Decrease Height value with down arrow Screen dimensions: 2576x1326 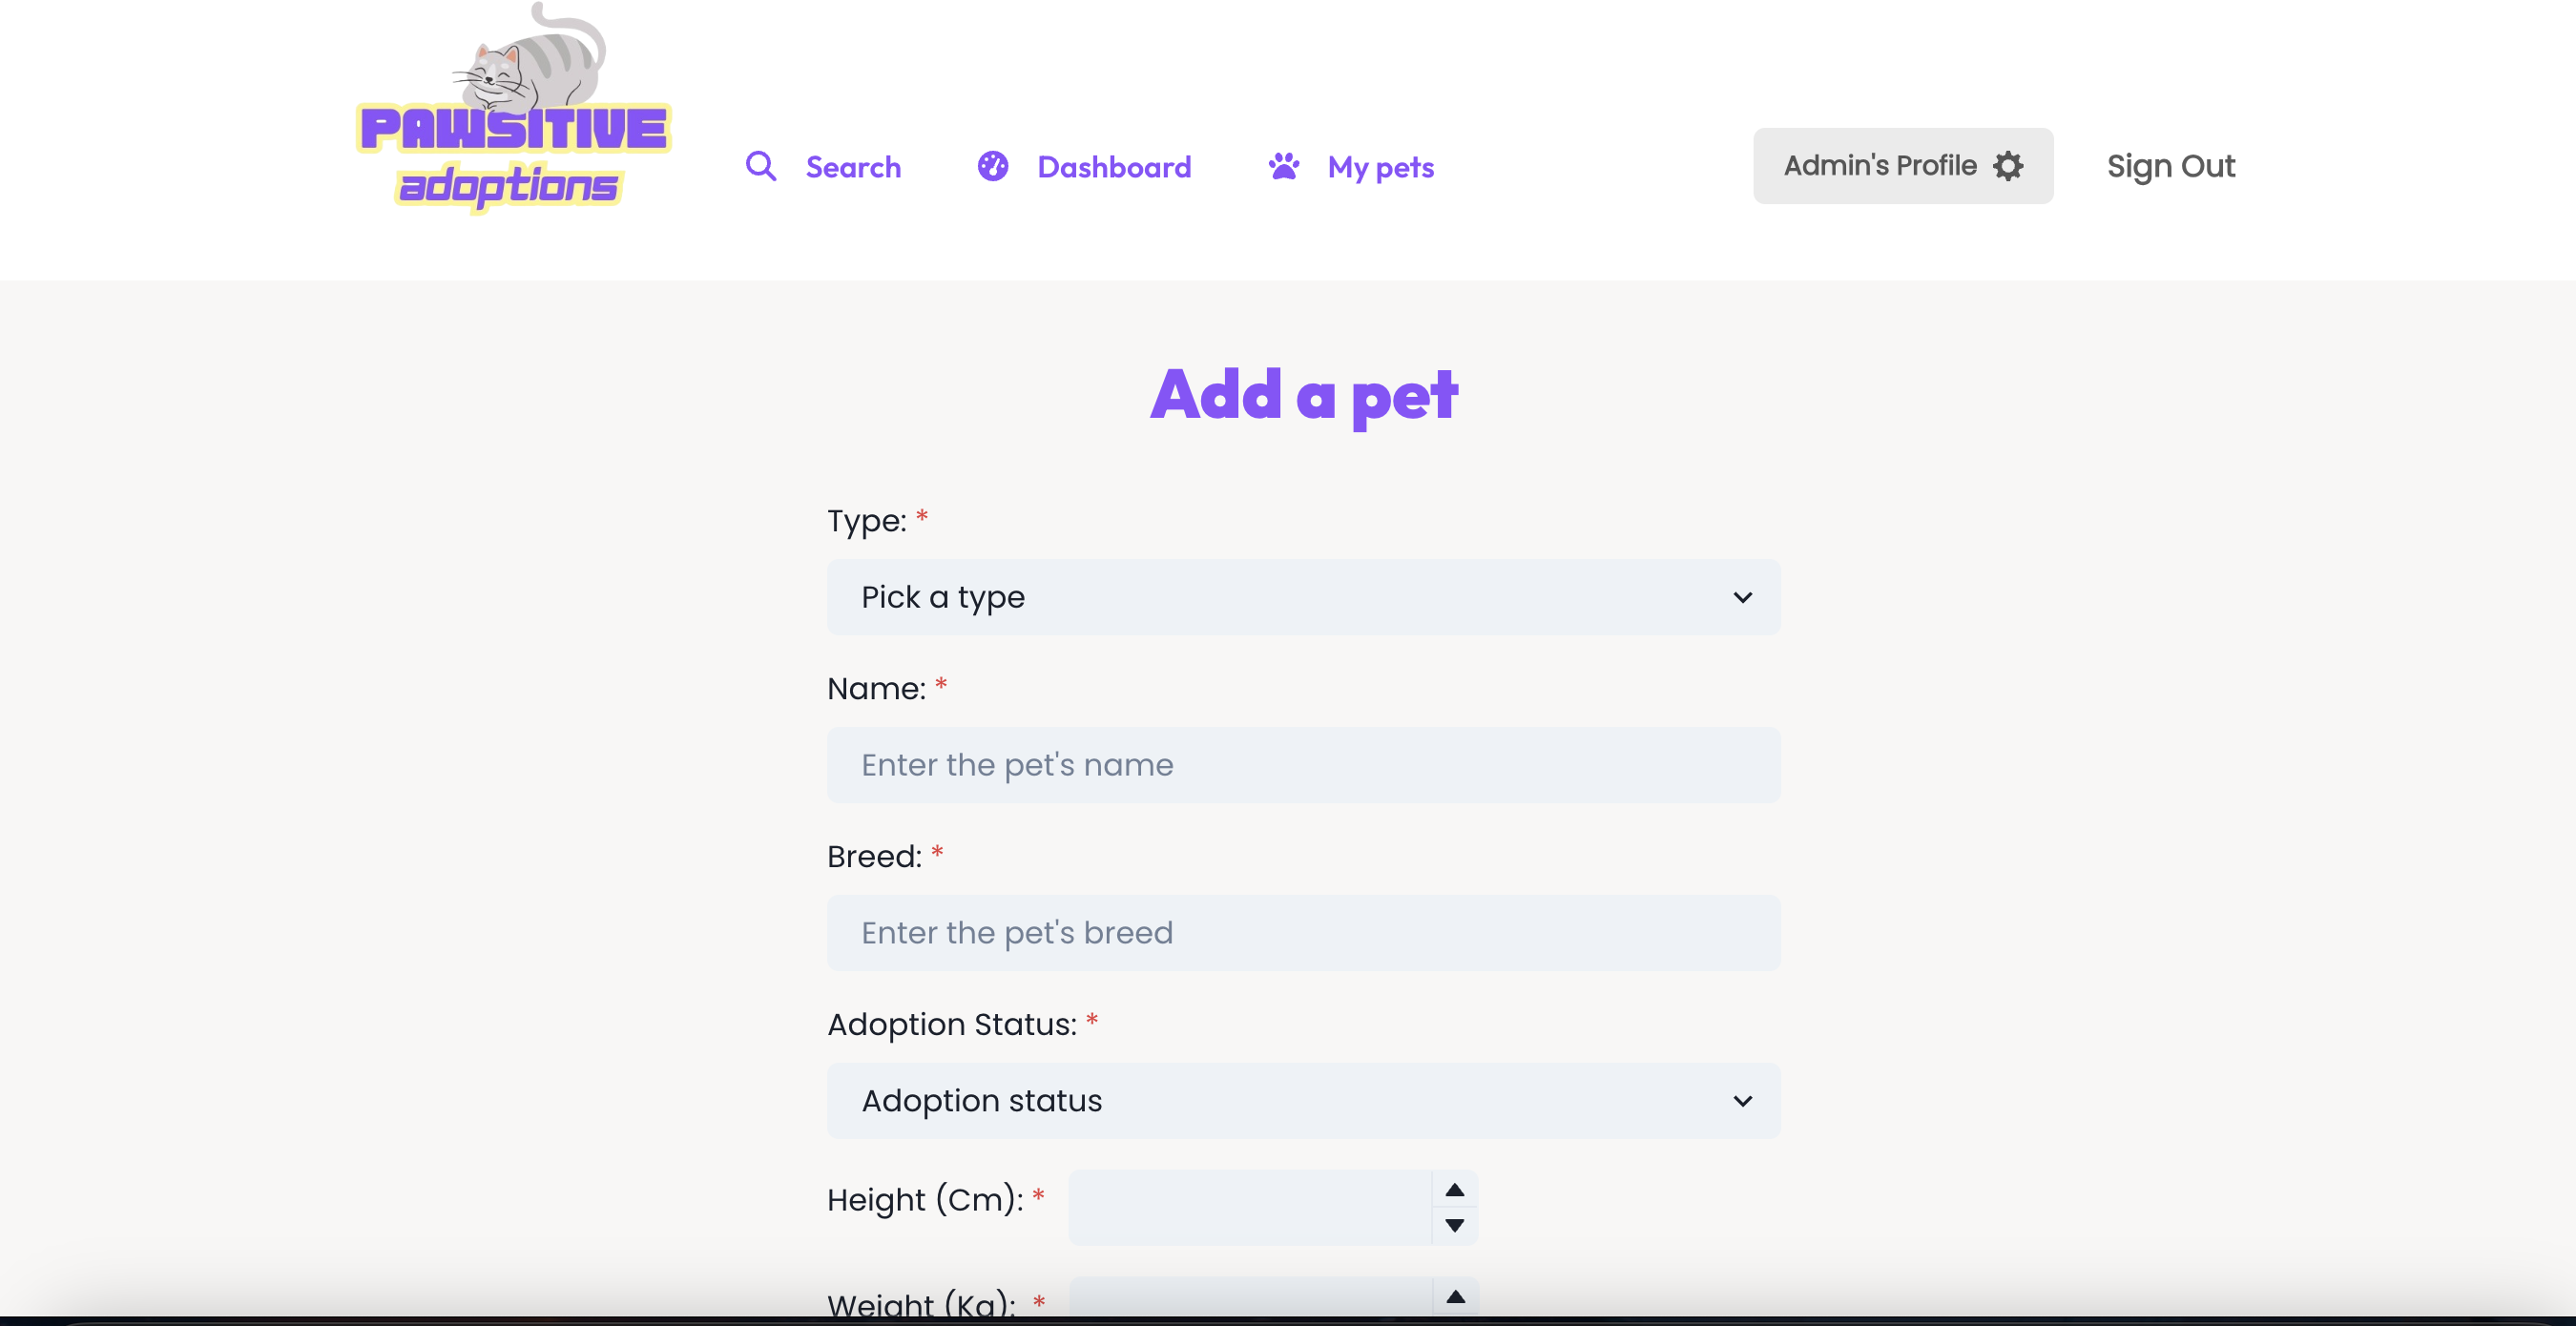1455,1226
